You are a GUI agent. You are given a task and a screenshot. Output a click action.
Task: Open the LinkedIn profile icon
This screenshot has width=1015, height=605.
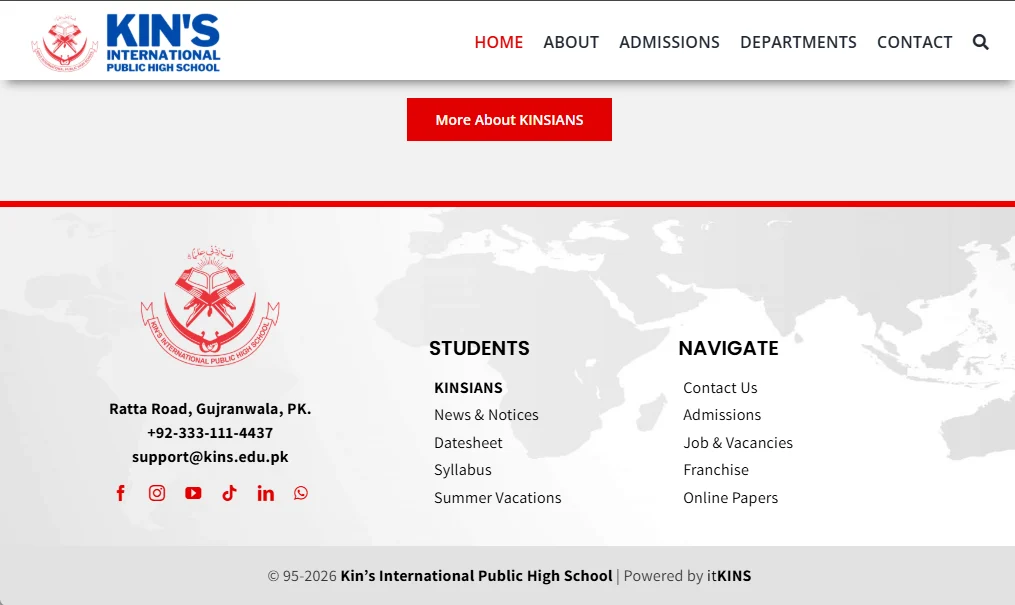pyautogui.click(x=265, y=492)
